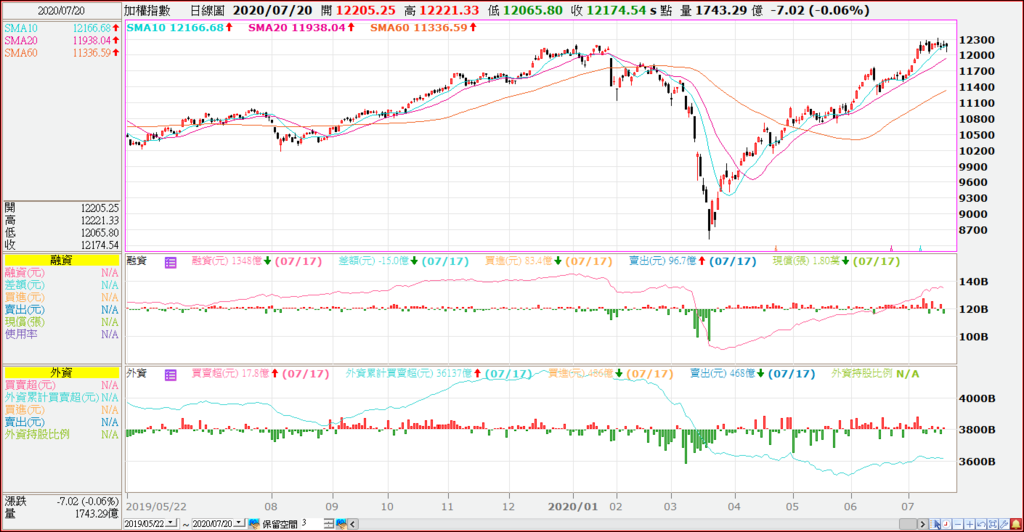Click the SMA60 row in left panel
This screenshot has height=532, width=1024.
coord(62,53)
